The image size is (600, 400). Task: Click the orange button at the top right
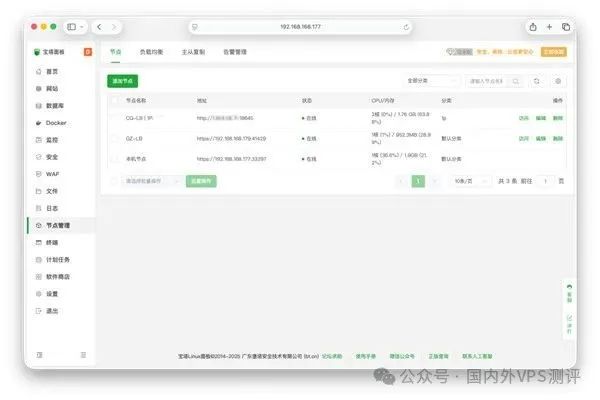(x=554, y=52)
